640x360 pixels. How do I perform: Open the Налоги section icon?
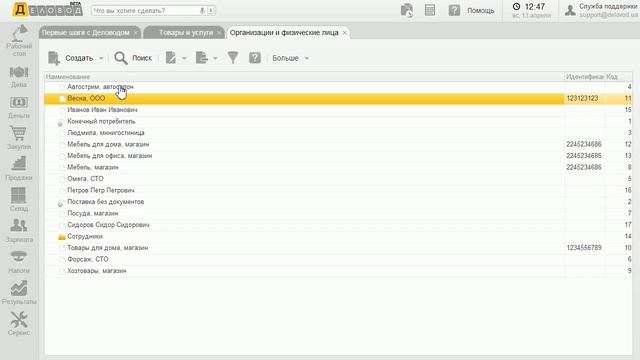pos(19,257)
